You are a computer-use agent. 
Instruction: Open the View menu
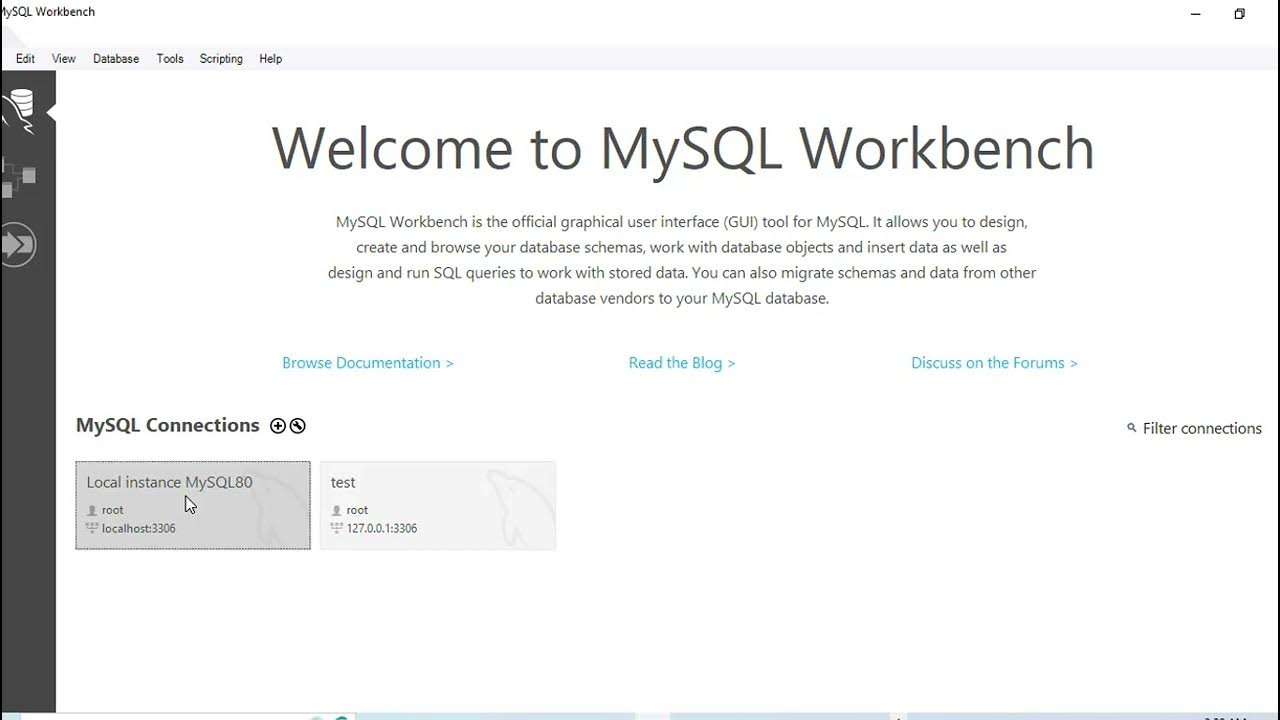[x=64, y=59]
